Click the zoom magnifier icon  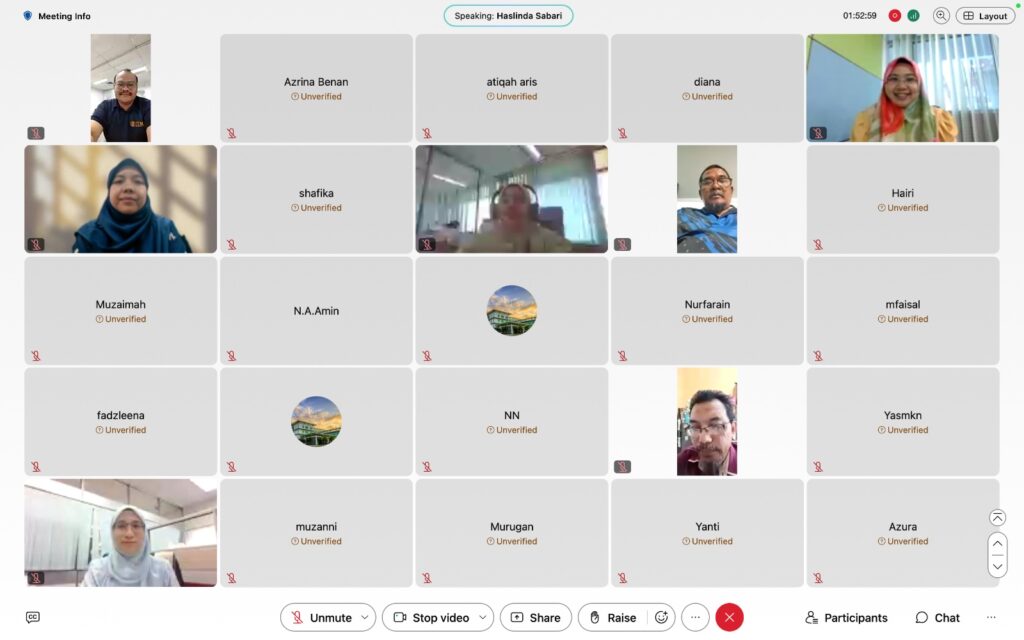pos(941,16)
